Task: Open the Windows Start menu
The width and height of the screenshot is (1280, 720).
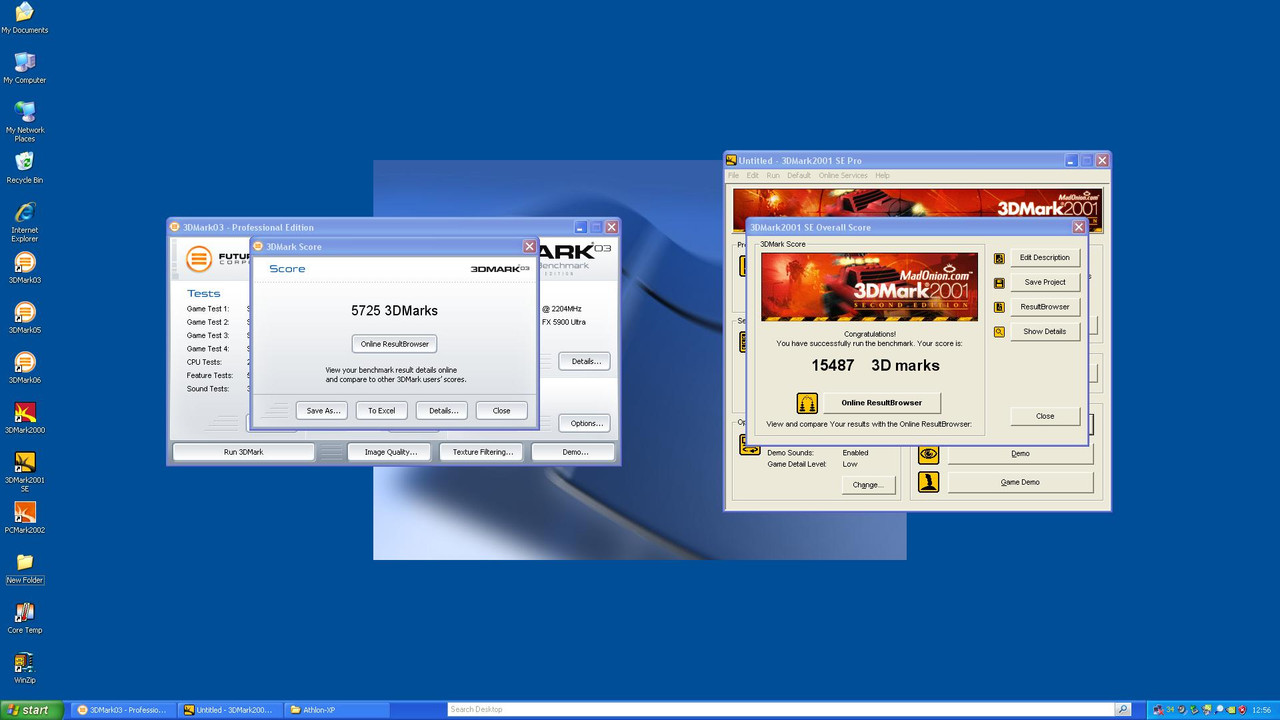Action: tap(32, 710)
